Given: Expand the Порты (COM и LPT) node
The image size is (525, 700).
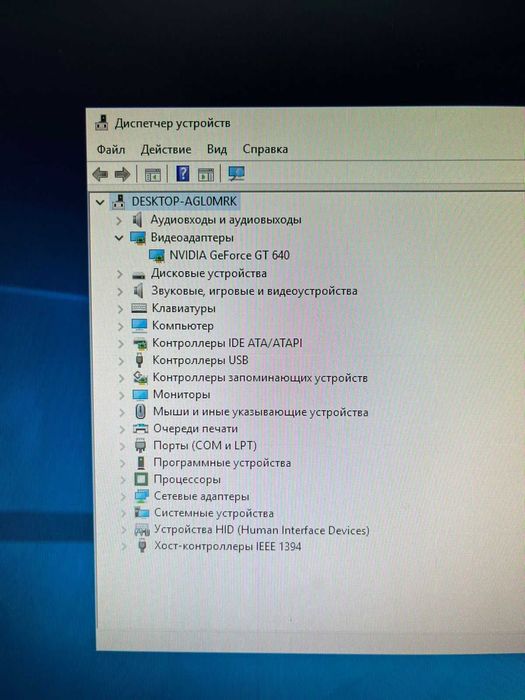Looking at the screenshot, I should (122, 446).
